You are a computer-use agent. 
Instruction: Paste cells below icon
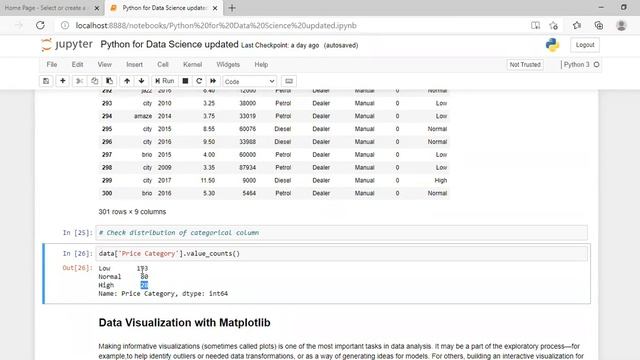click(x=109, y=81)
